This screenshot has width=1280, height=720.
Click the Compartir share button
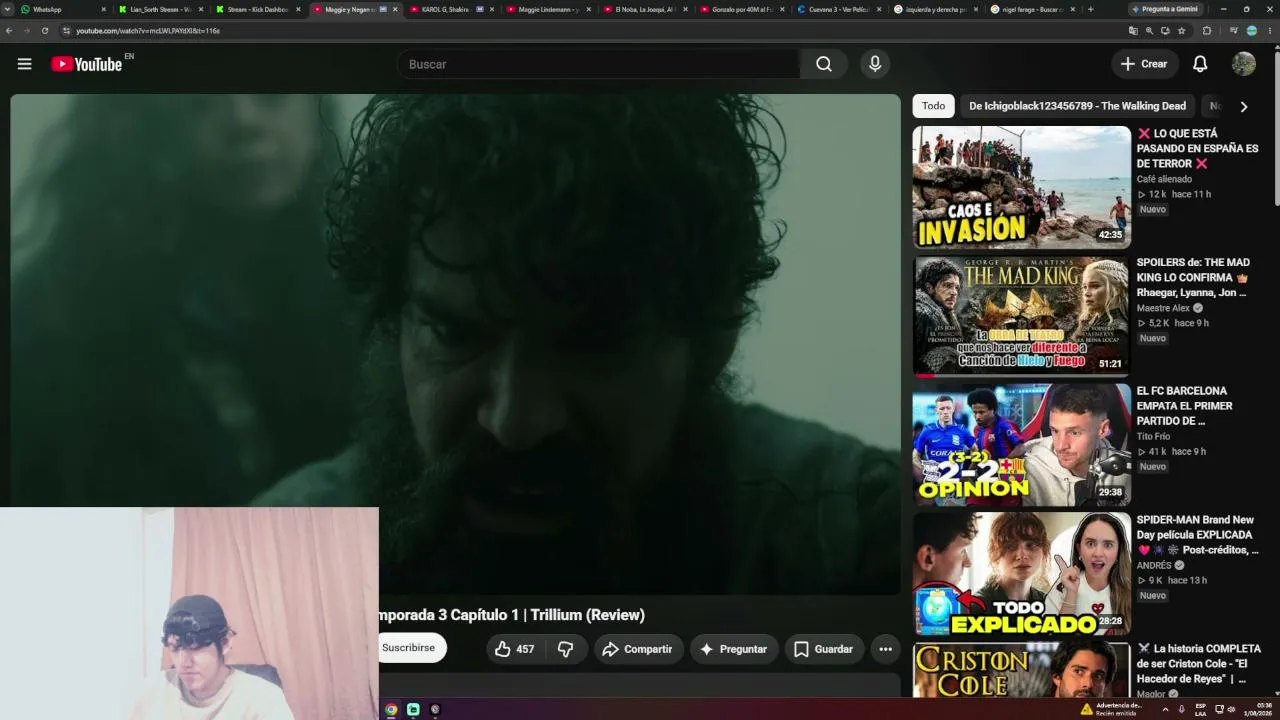[638, 649]
